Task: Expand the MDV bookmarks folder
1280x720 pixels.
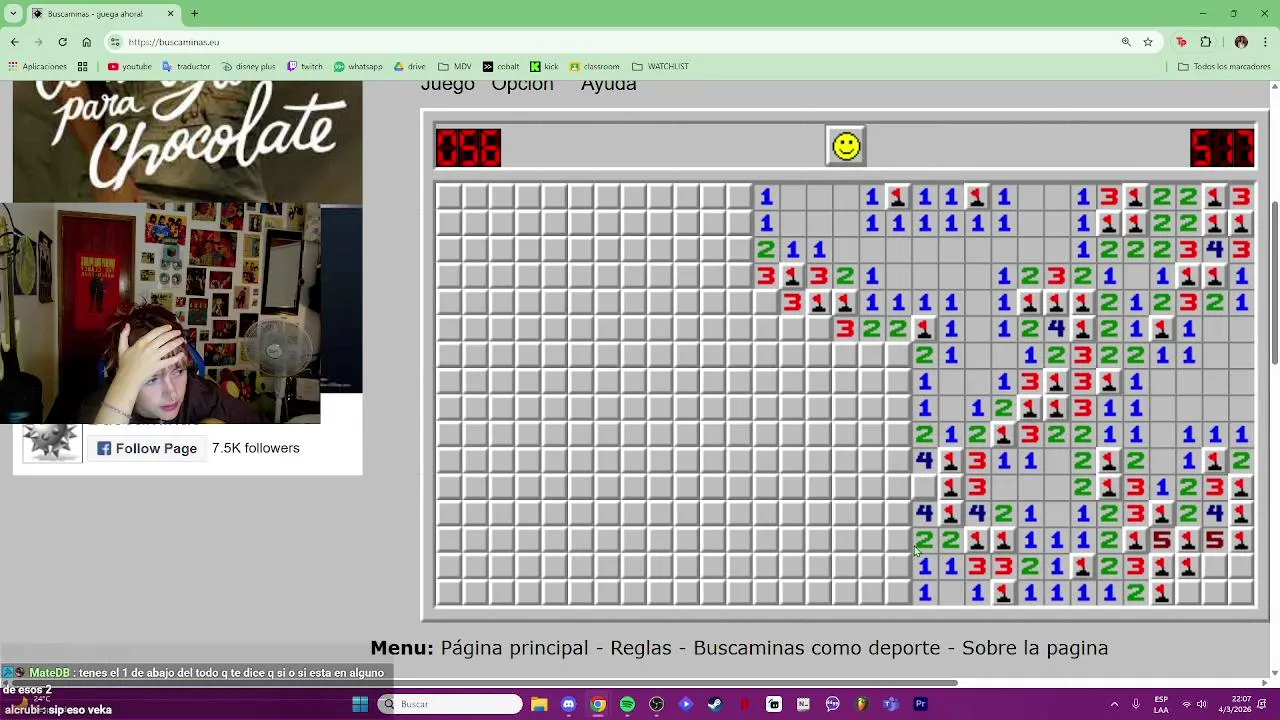Action: pyautogui.click(x=454, y=67)
